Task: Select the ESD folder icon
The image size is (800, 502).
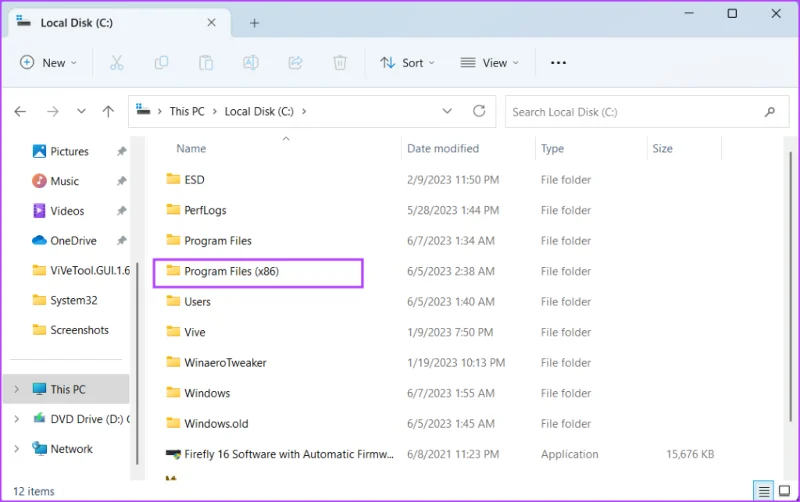Action: 173,179
